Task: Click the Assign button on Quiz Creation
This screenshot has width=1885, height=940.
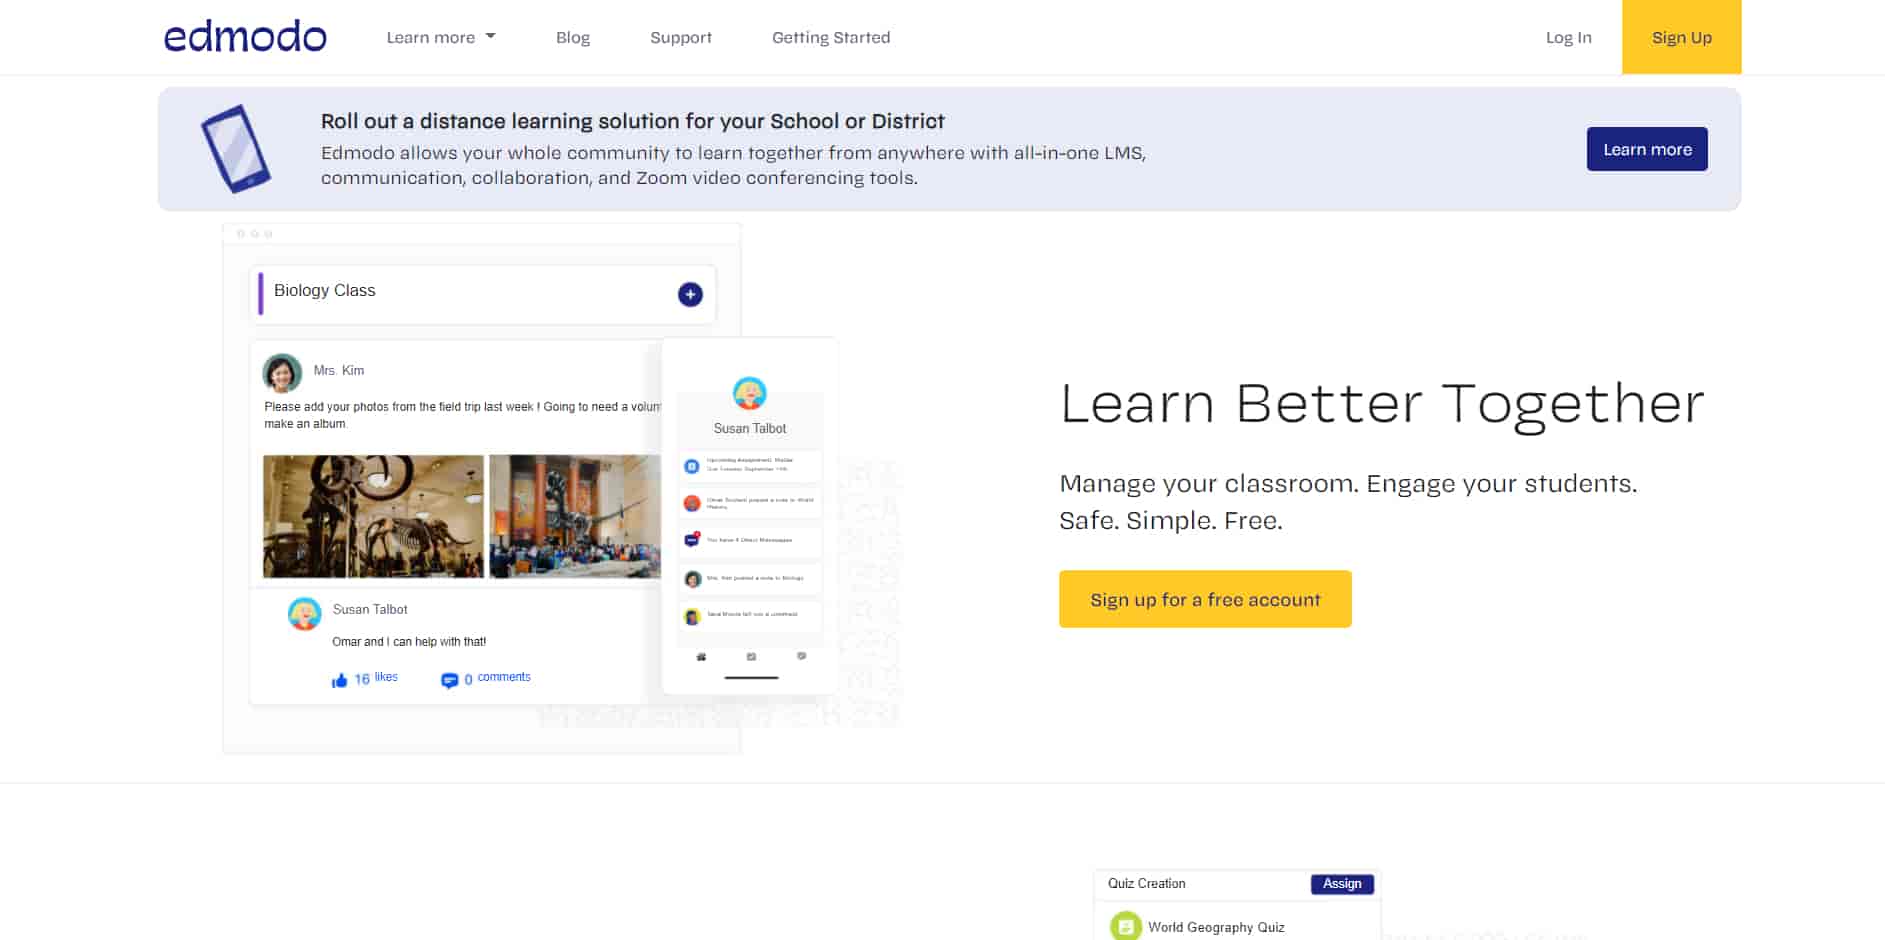Action: (x=1342, y=884)
